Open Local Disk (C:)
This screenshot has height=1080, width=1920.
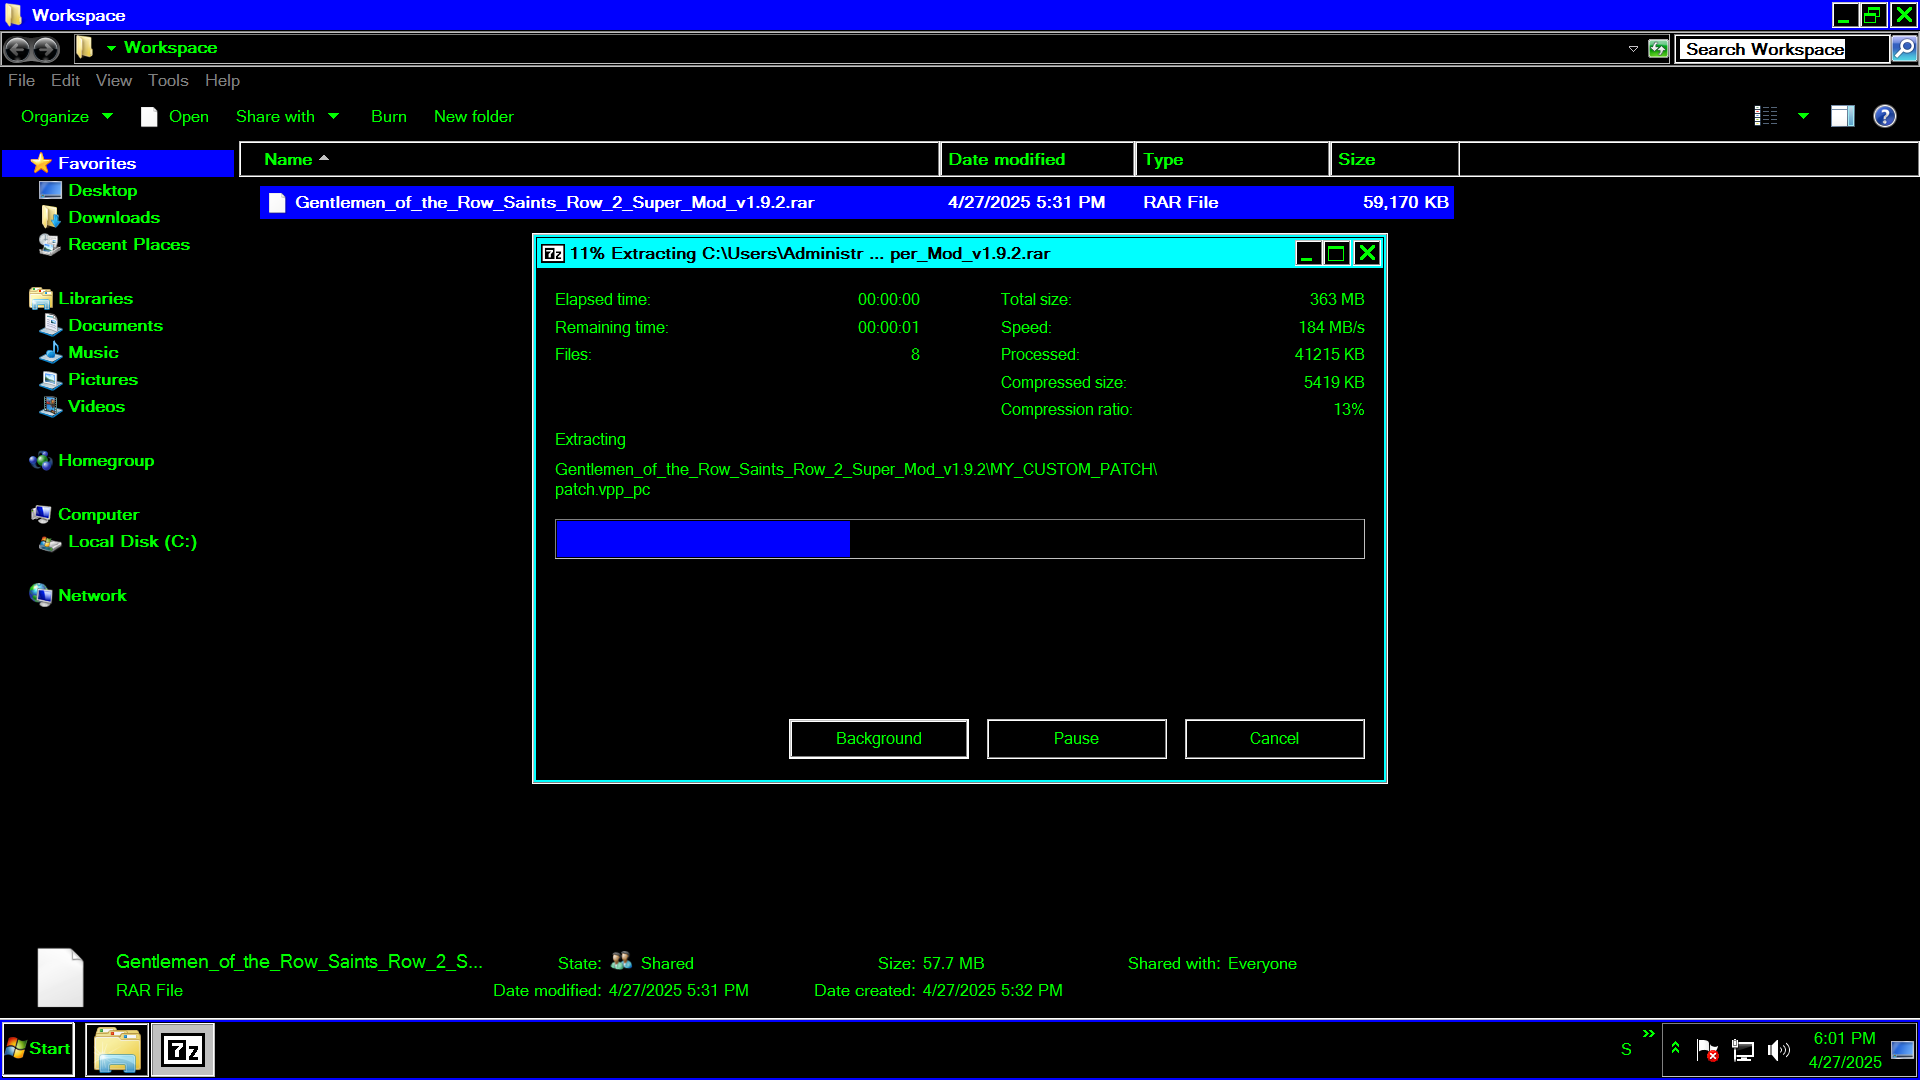(x=132, y=541)
